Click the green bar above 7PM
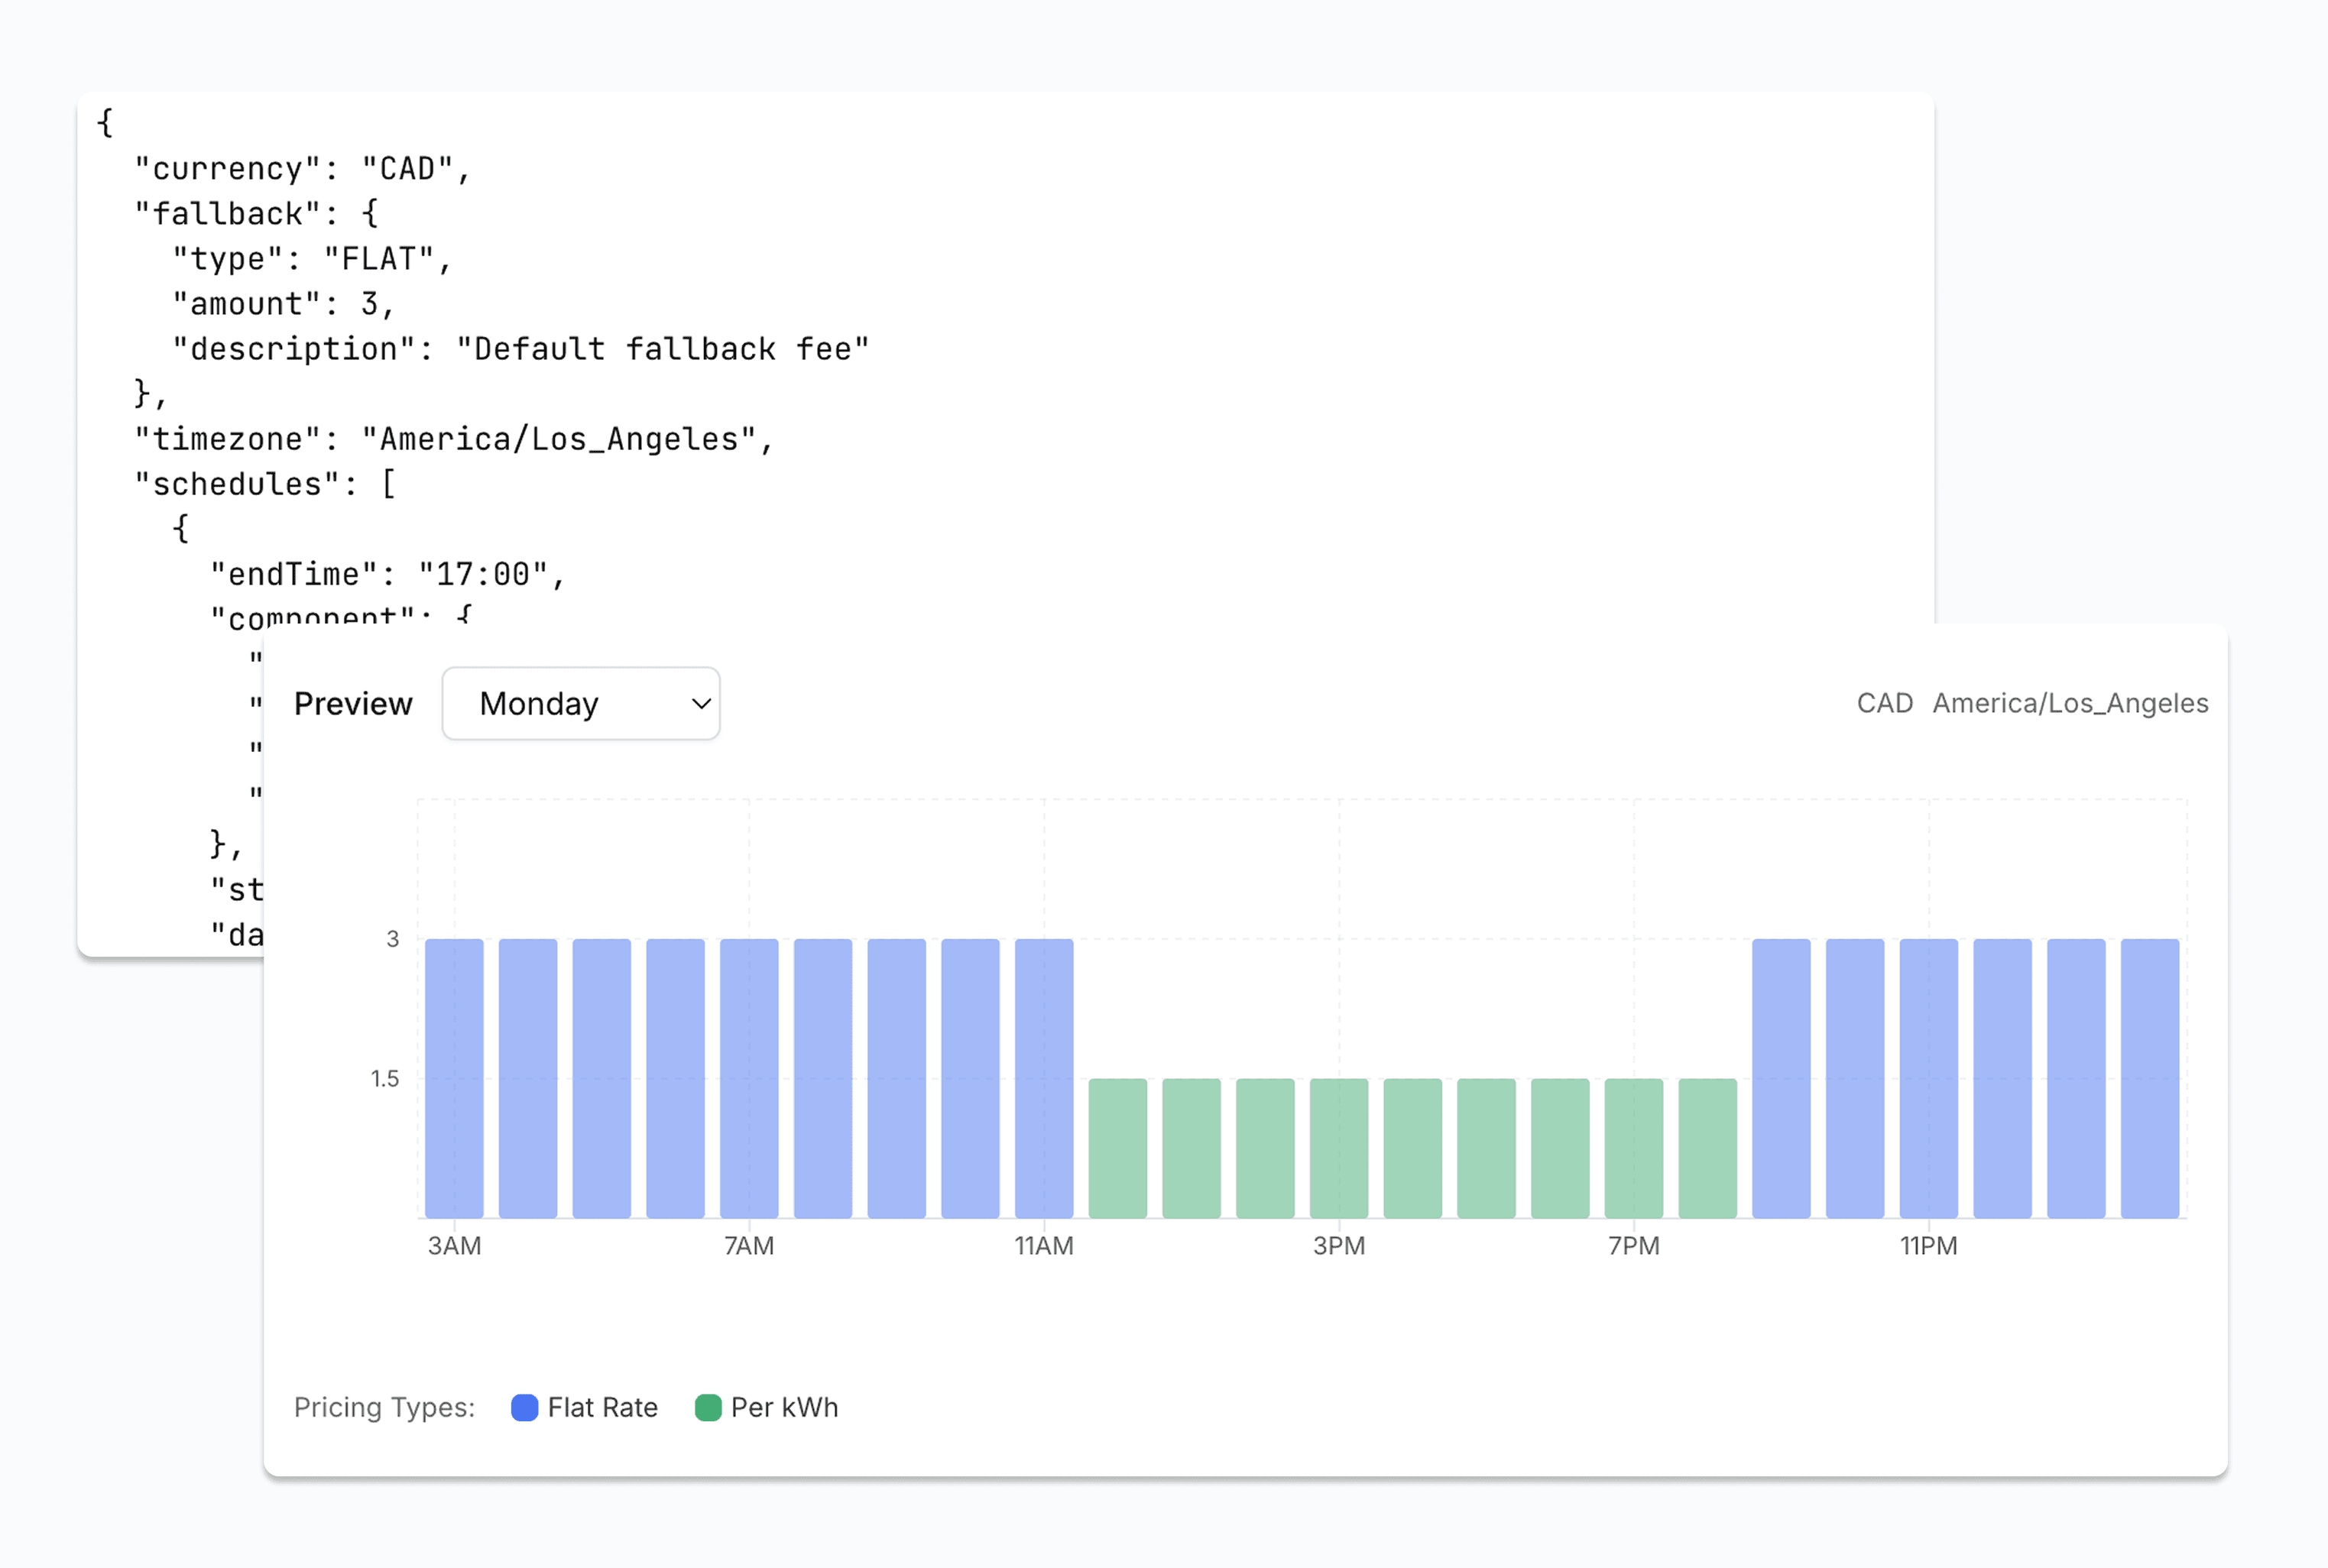This screenshot has height=1568, width=2328. point(1634,1148)
